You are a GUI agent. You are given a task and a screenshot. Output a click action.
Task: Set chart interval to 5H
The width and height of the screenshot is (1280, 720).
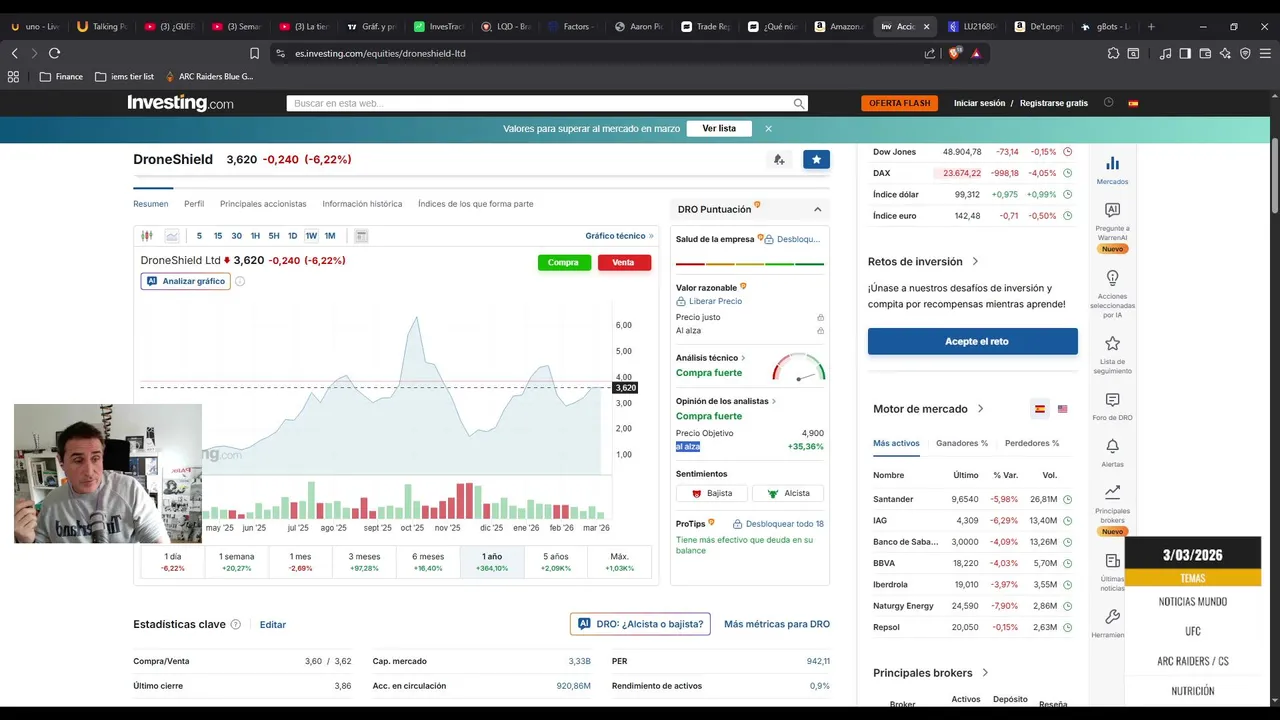pos(273,236)
